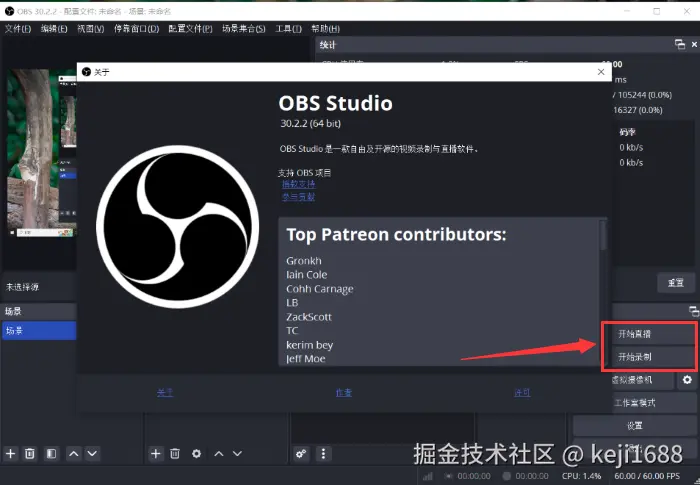The height and width of the screenshot is (485, 700).
Task: Click the 统计 panel title
Action: [x=328, y=45]
